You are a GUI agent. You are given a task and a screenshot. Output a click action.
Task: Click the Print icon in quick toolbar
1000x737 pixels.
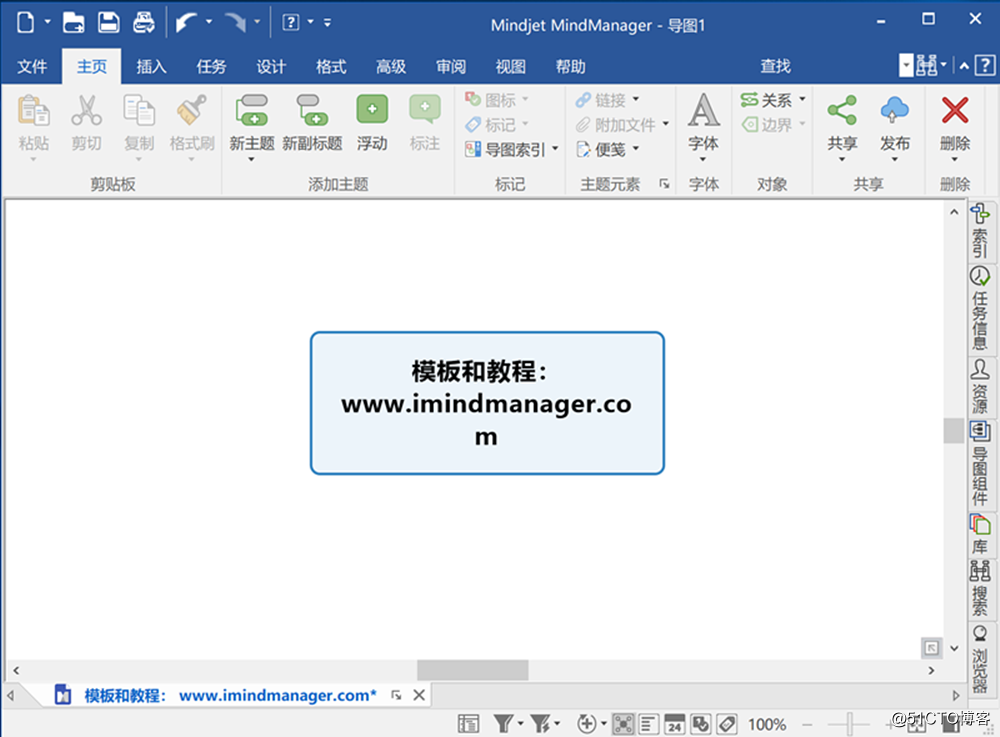point(143,22)
